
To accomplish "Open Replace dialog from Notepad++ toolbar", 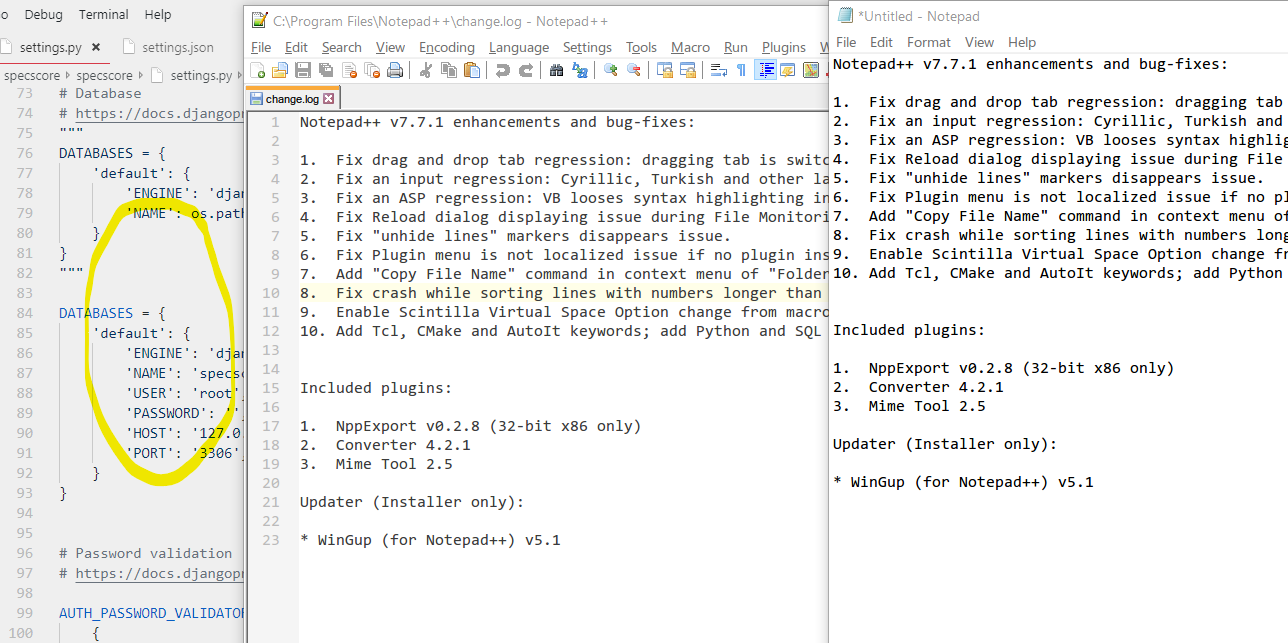I will click(x=579, y=70).
